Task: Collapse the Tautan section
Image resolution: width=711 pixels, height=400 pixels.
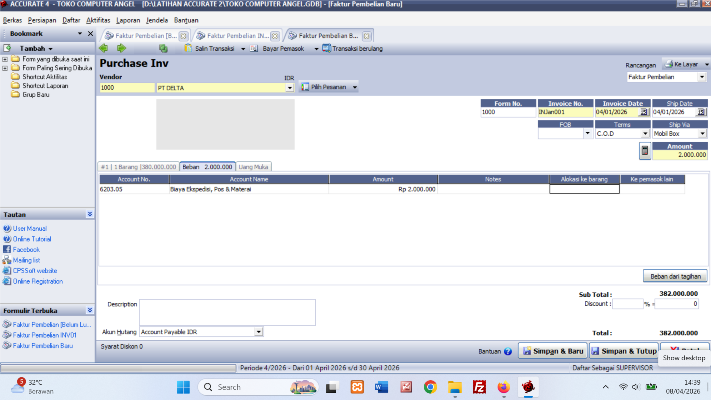Action: point(90,214)
